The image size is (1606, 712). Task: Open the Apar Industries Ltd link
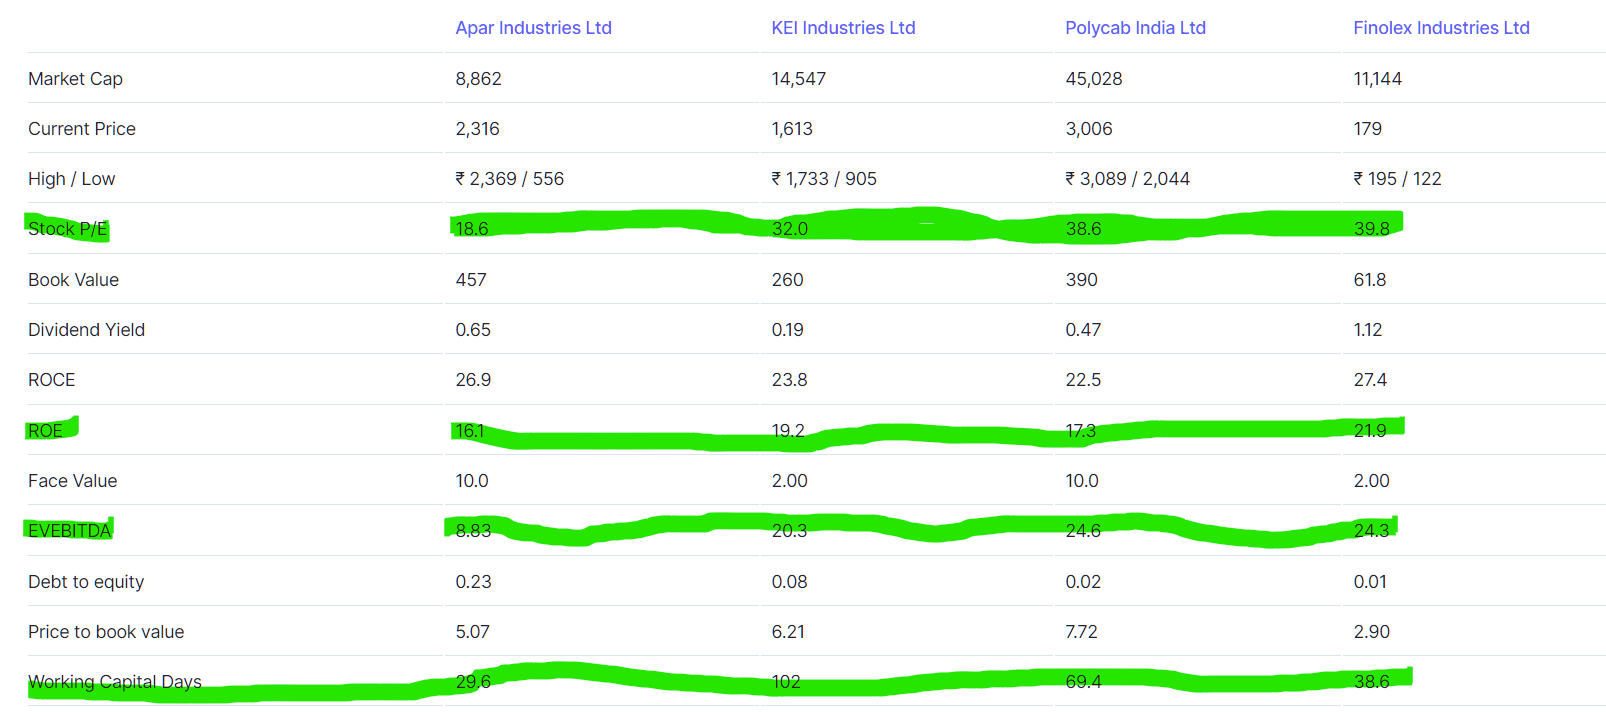[533, 28]
